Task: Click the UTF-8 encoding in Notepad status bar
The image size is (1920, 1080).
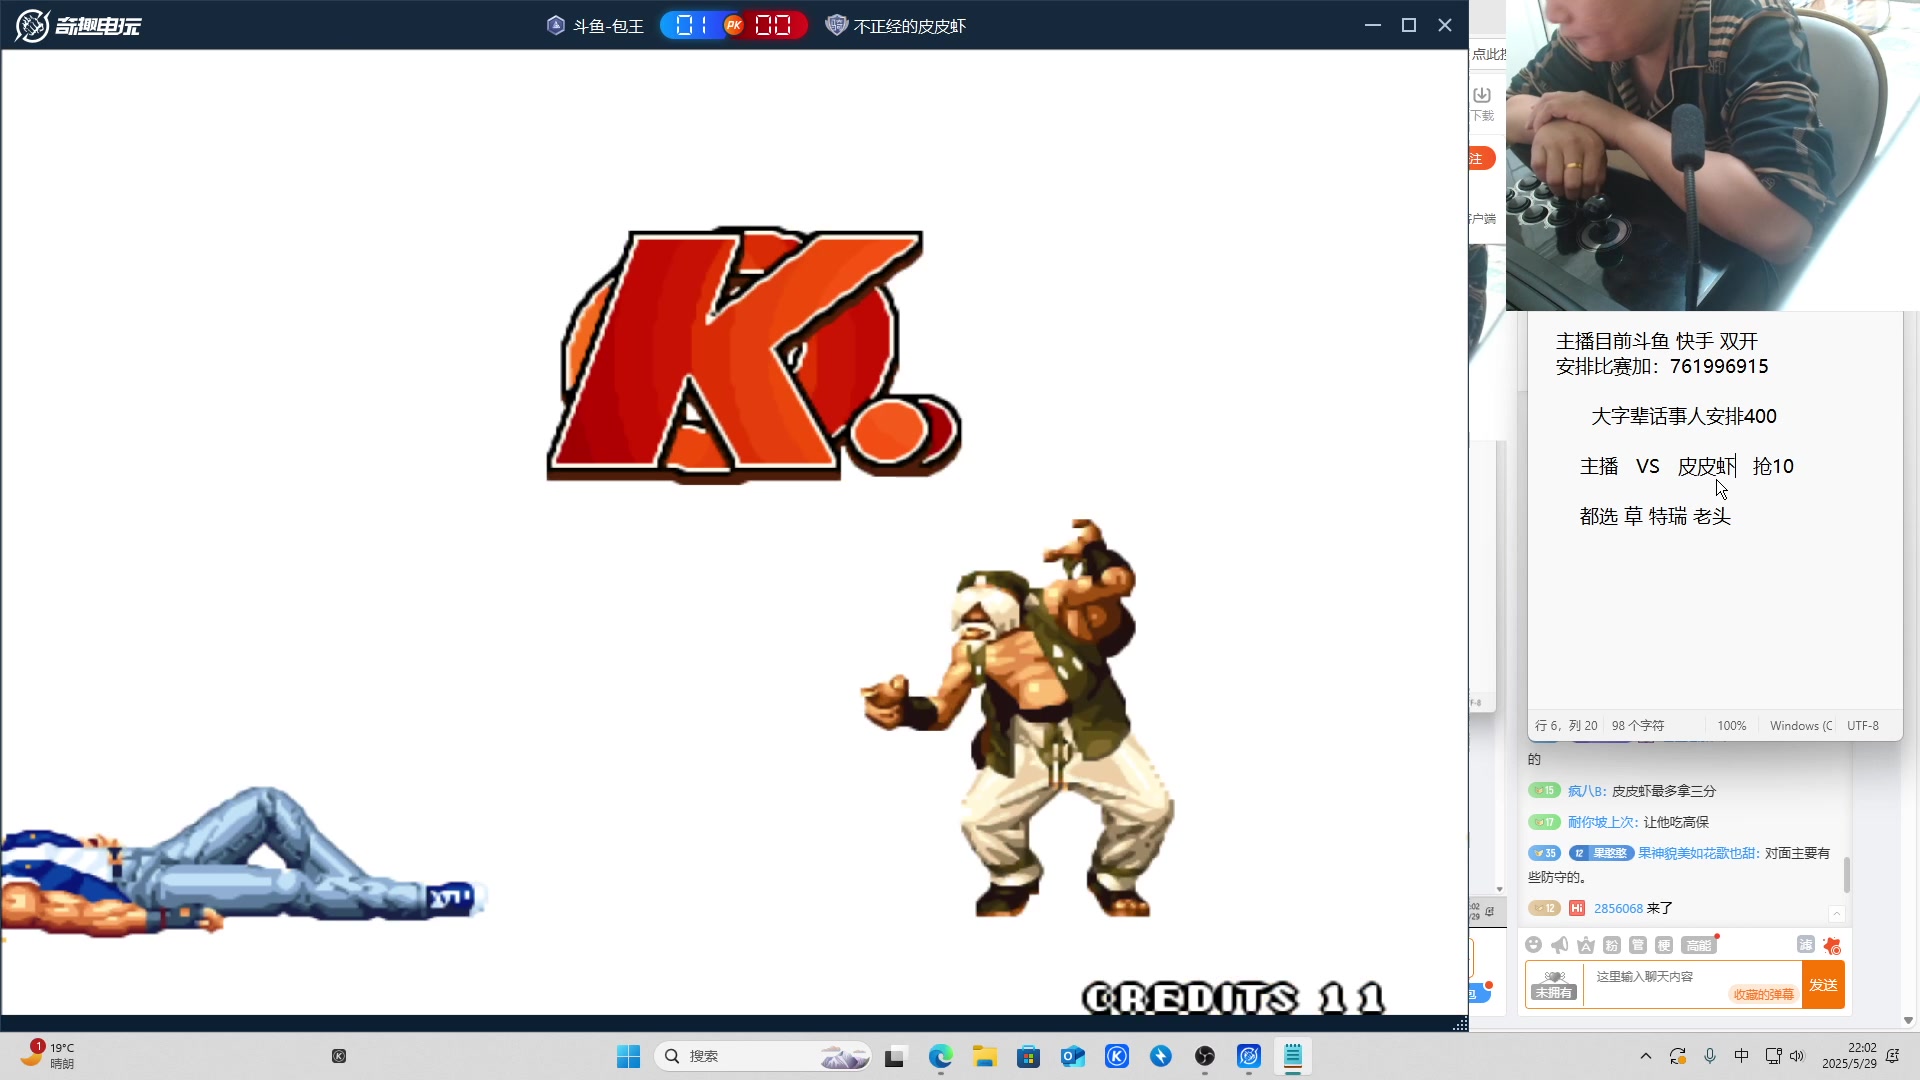Action: (x=1863, y=726)
